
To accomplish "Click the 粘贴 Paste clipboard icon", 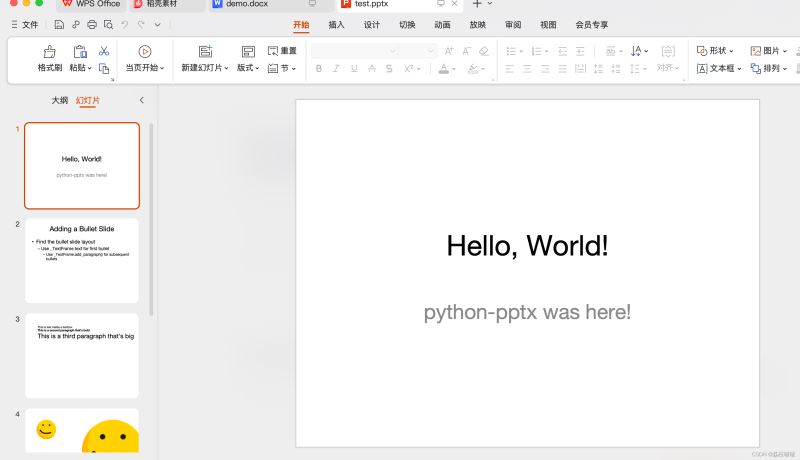I will (x=80, y=52).
